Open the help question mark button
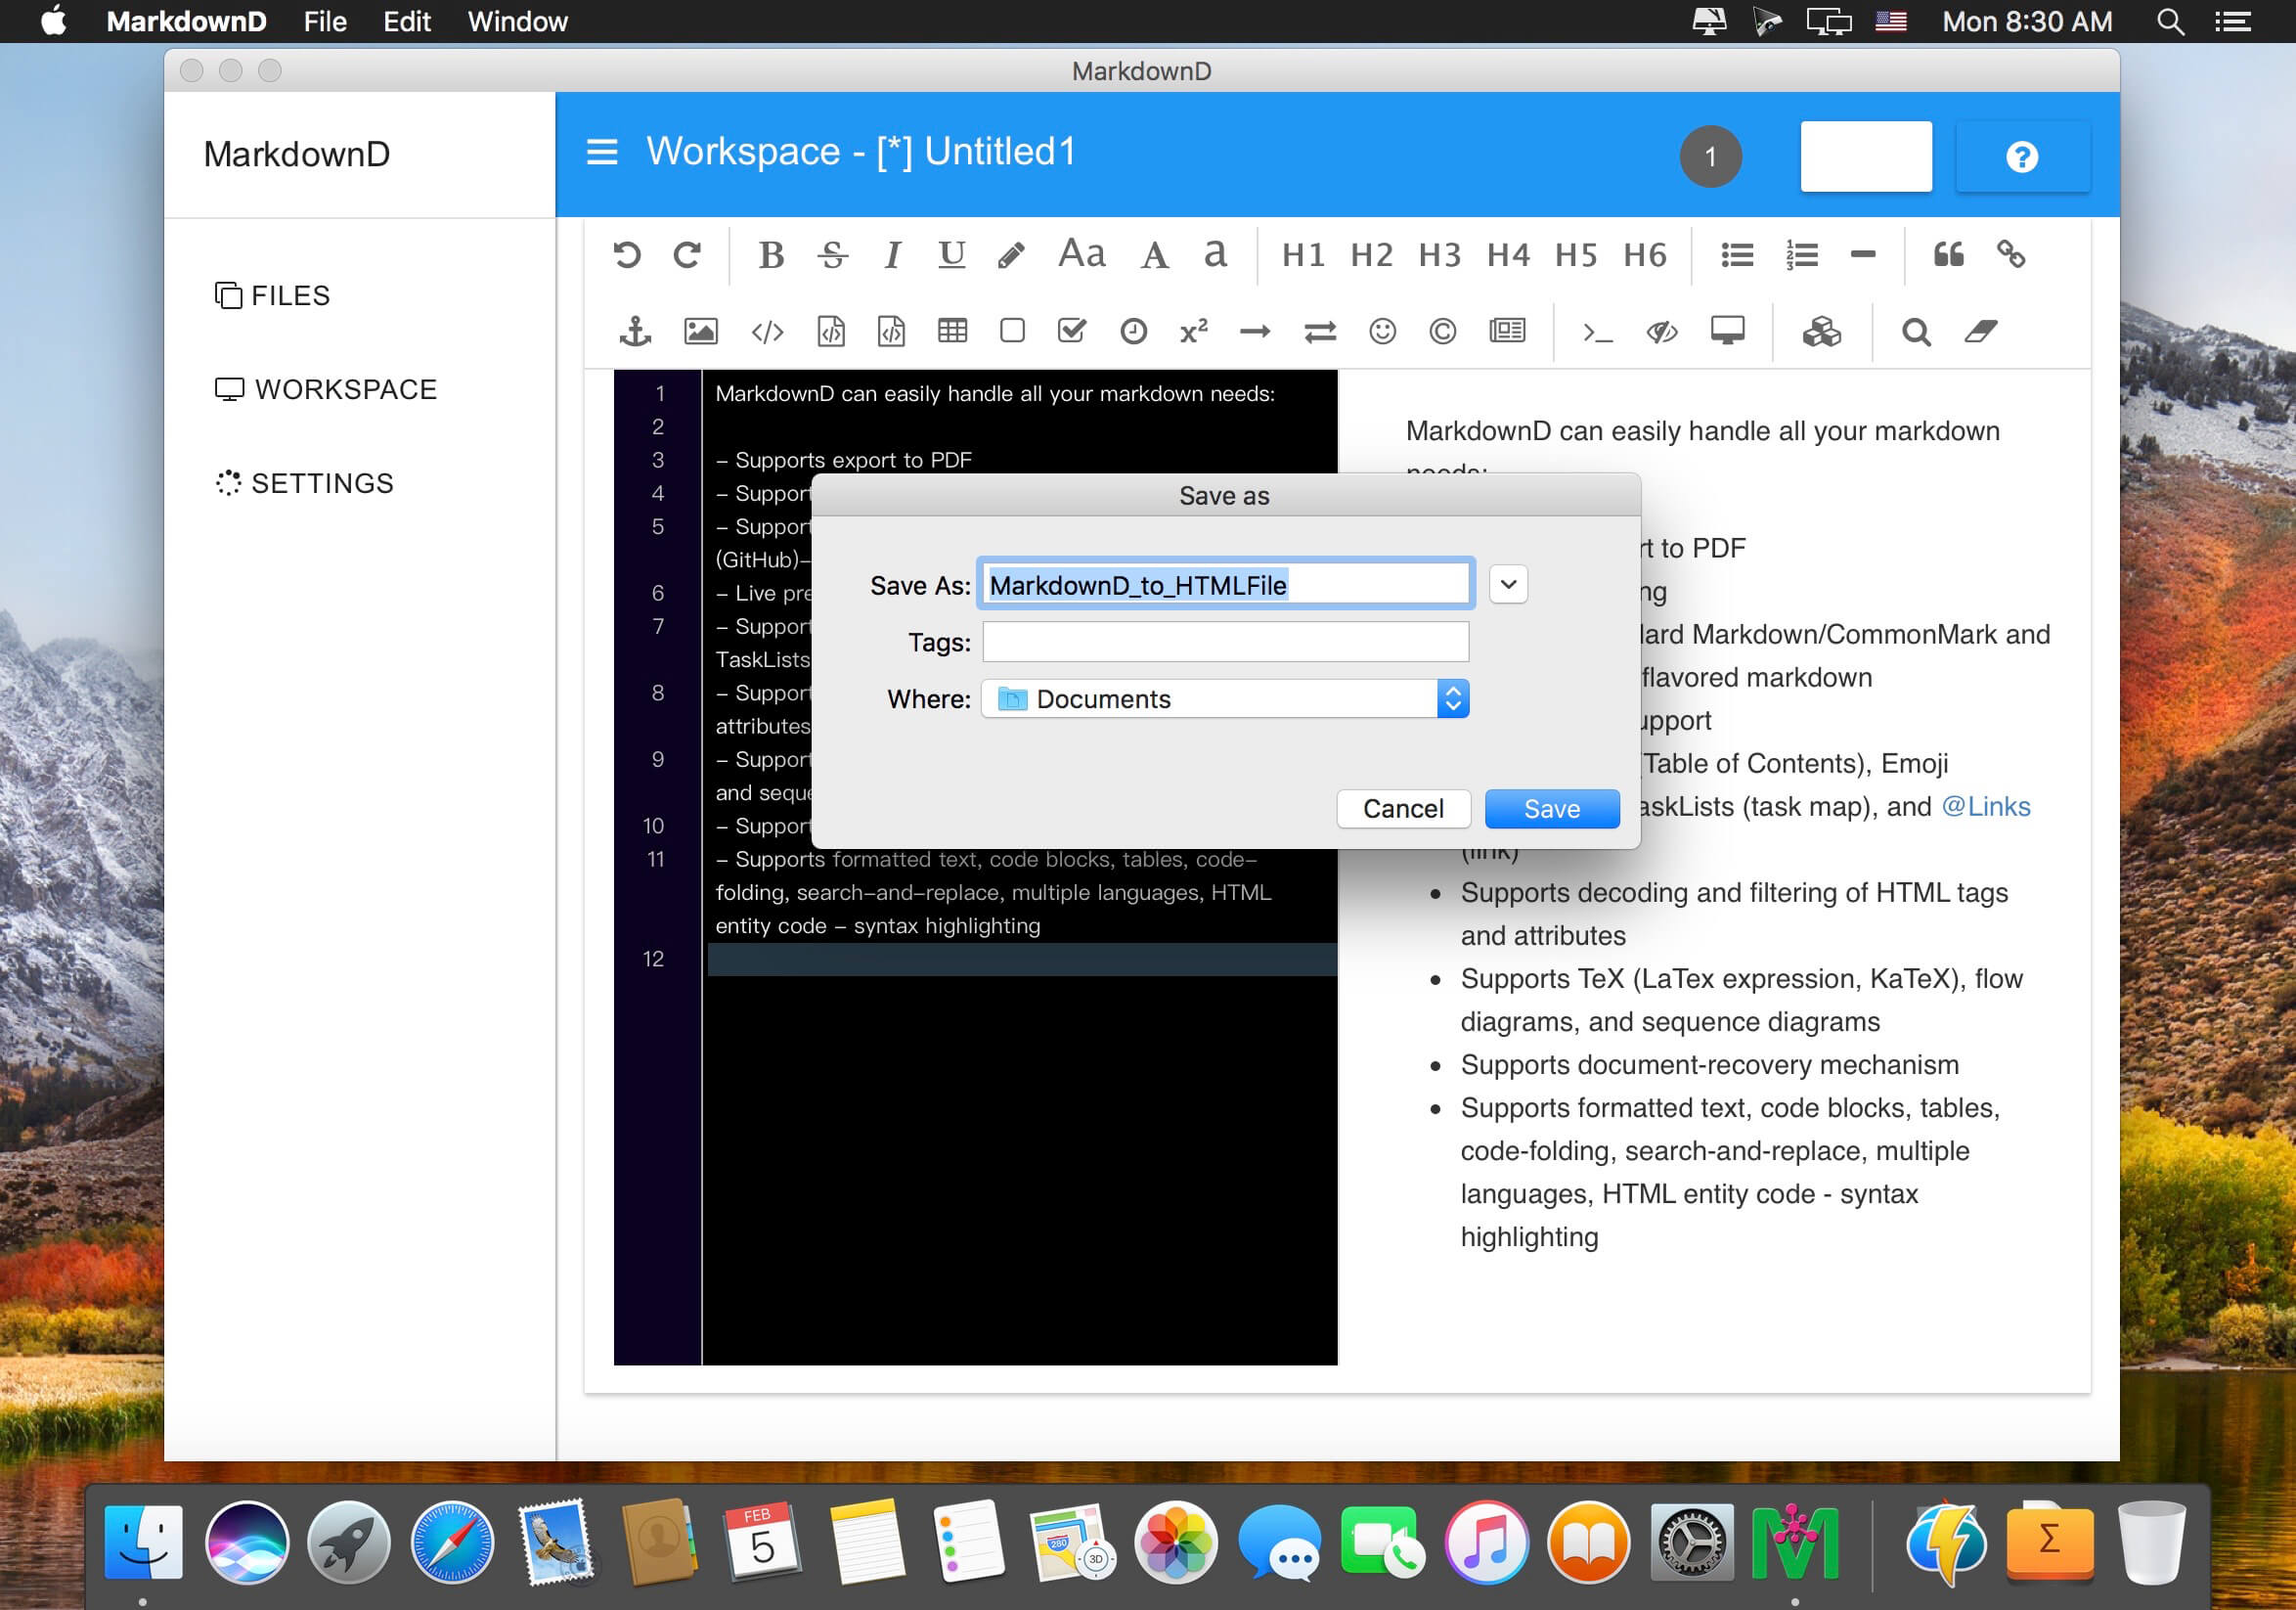The height and width of the screenshot is (1610, 2296). [x=2022, y=157]
